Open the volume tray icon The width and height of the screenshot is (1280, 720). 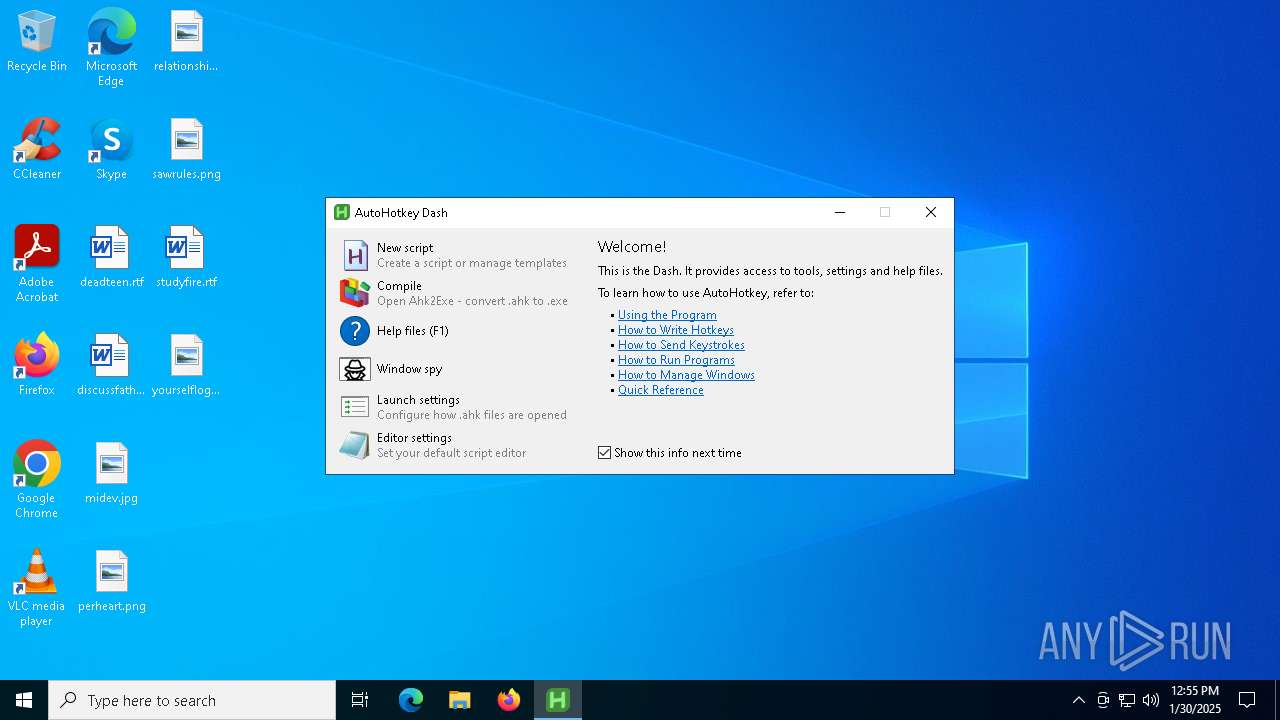point(1151,700)
